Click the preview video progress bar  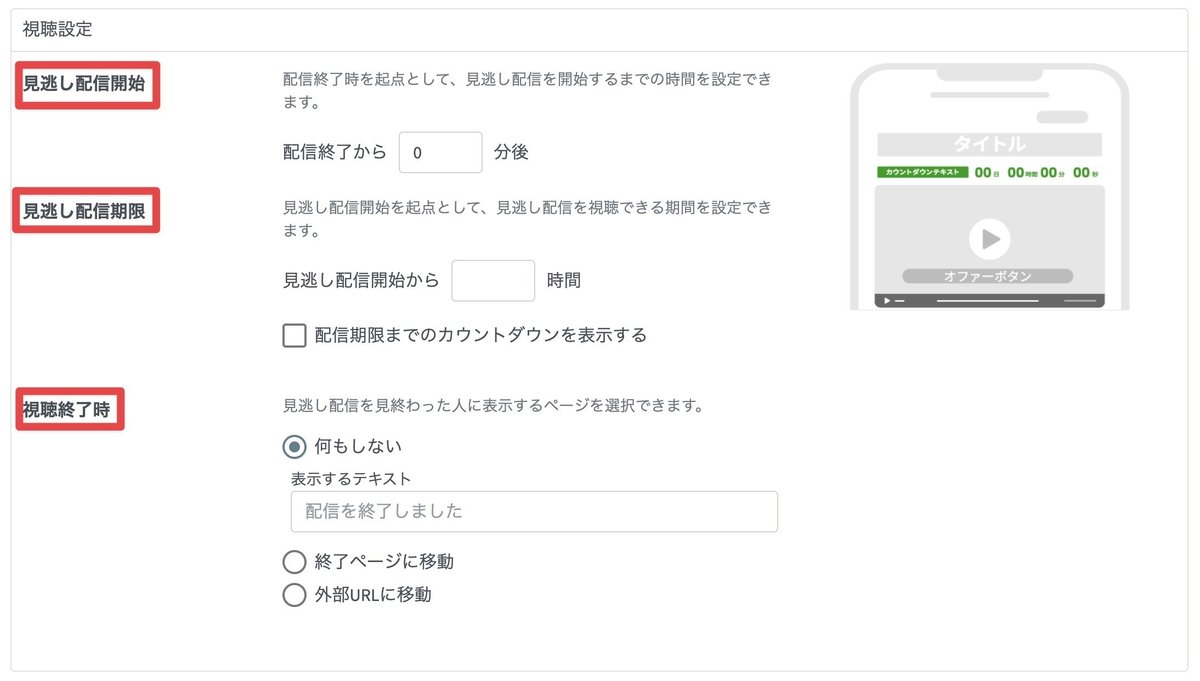(987, 301)
